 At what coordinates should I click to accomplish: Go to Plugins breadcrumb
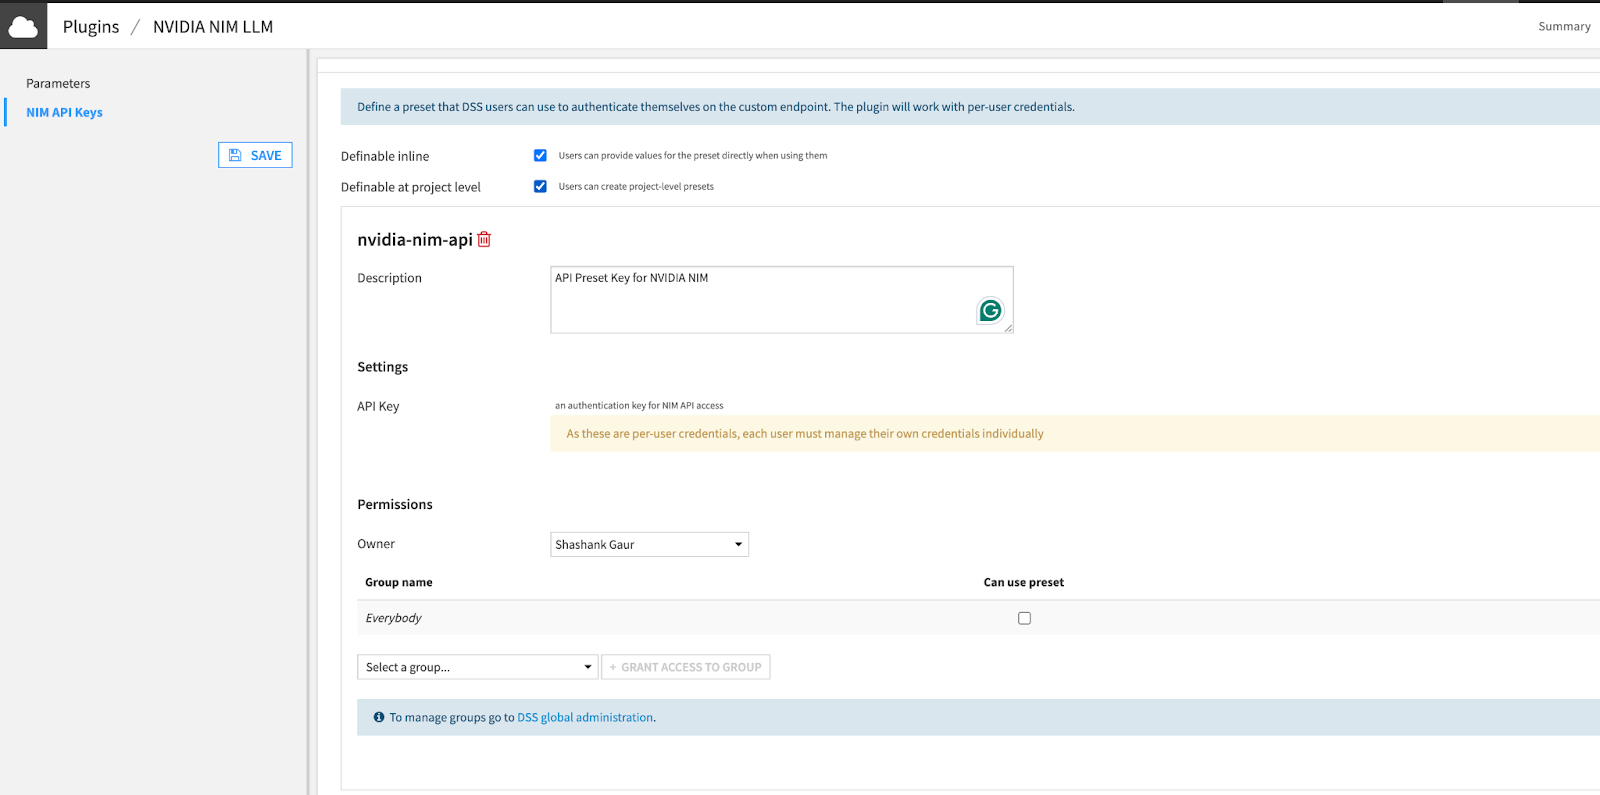click(x=91, y=27)
